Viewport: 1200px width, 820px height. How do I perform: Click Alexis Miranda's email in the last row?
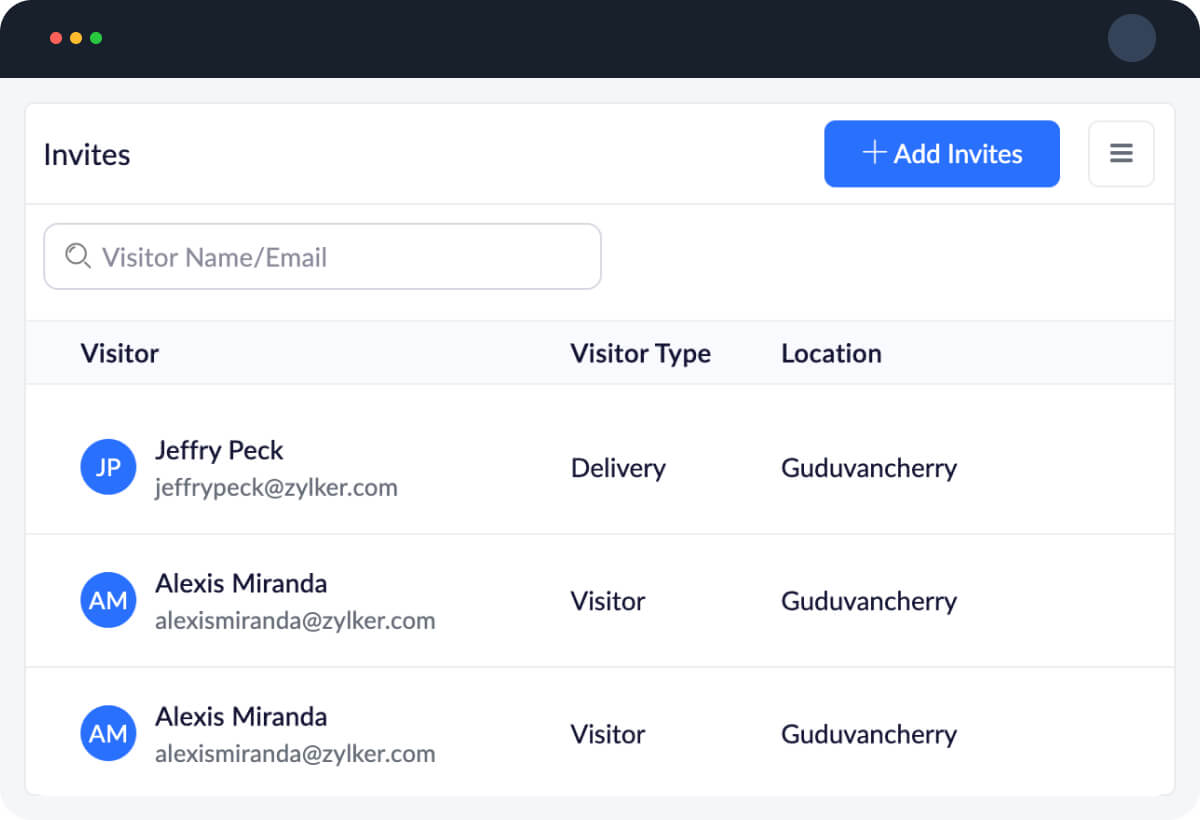click(x=295, y=754)
